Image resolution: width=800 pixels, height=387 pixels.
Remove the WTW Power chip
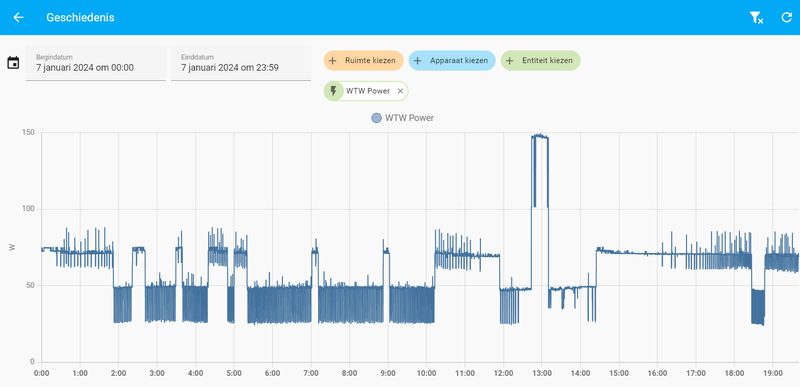pos(400,91)
